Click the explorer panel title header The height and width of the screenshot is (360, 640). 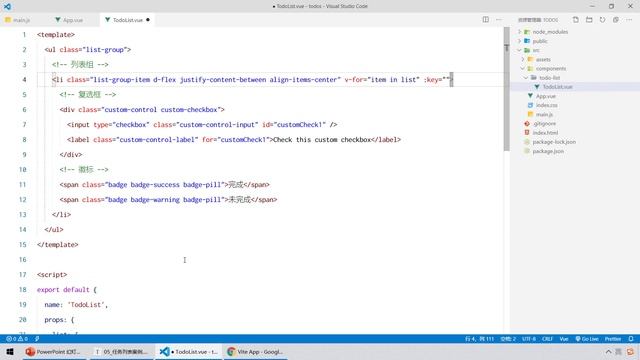538,20
